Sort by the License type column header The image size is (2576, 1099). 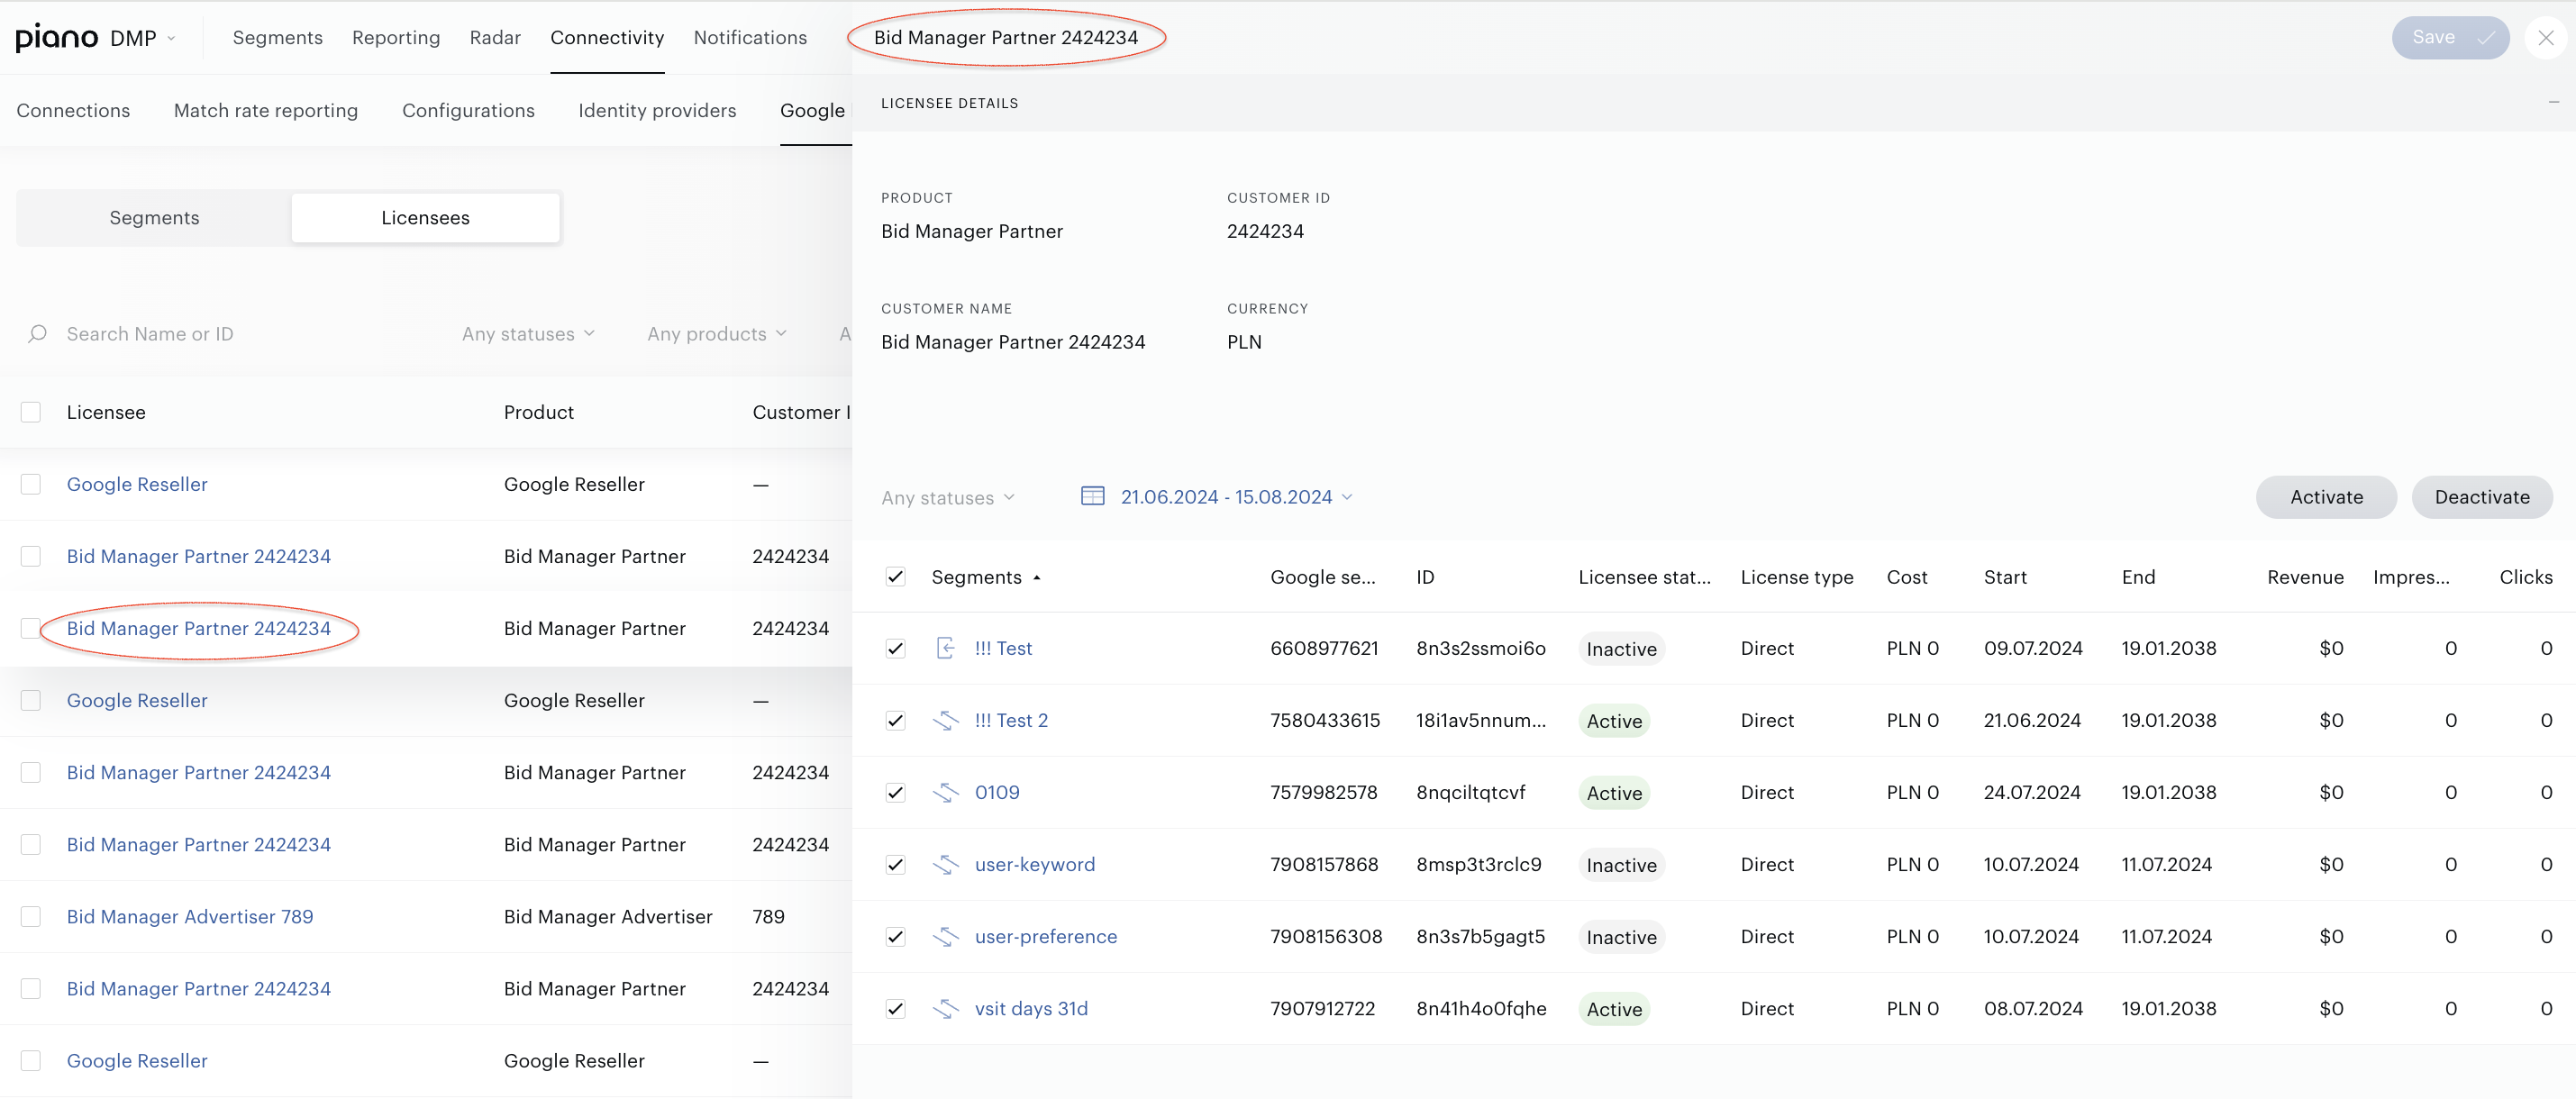pos(1796,577)
